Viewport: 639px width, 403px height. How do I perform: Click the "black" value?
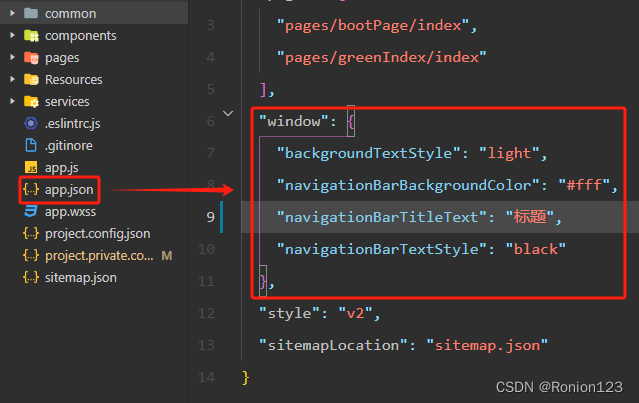coord(535,249)
